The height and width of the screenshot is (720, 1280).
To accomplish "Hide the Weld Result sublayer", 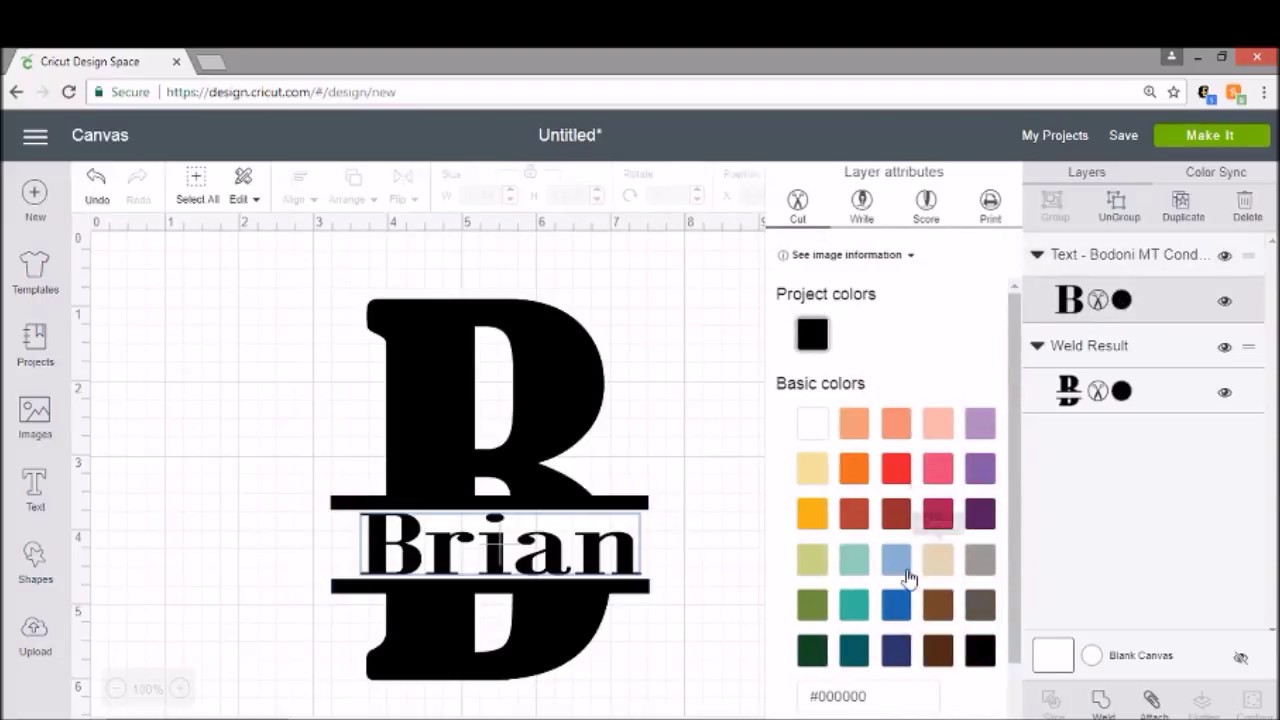I will [1224, 393].
